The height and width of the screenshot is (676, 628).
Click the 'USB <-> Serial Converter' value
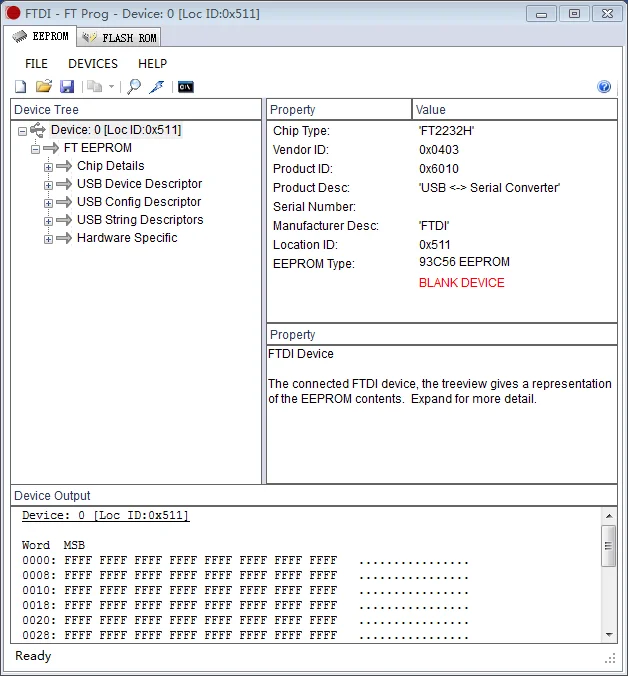tap(489, 188)
